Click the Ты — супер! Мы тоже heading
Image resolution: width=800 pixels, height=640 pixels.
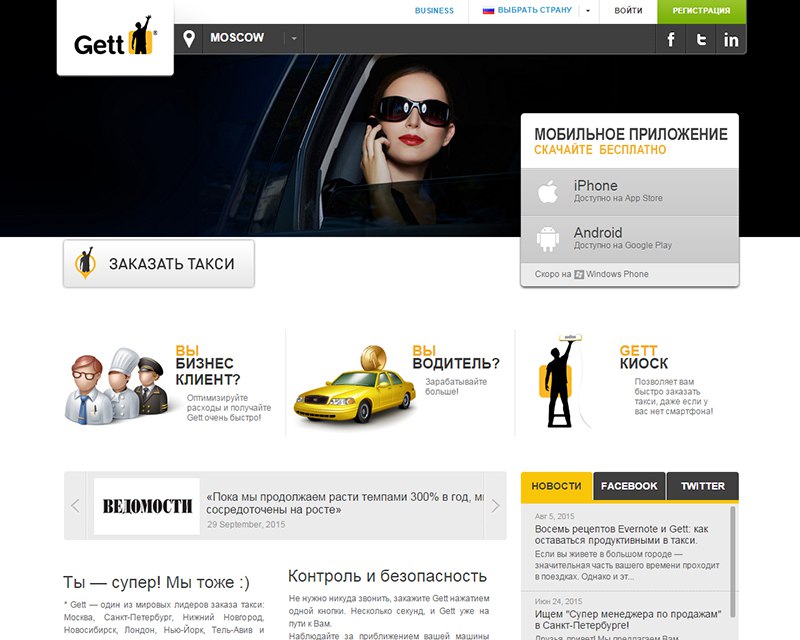[x=156, y=582]
